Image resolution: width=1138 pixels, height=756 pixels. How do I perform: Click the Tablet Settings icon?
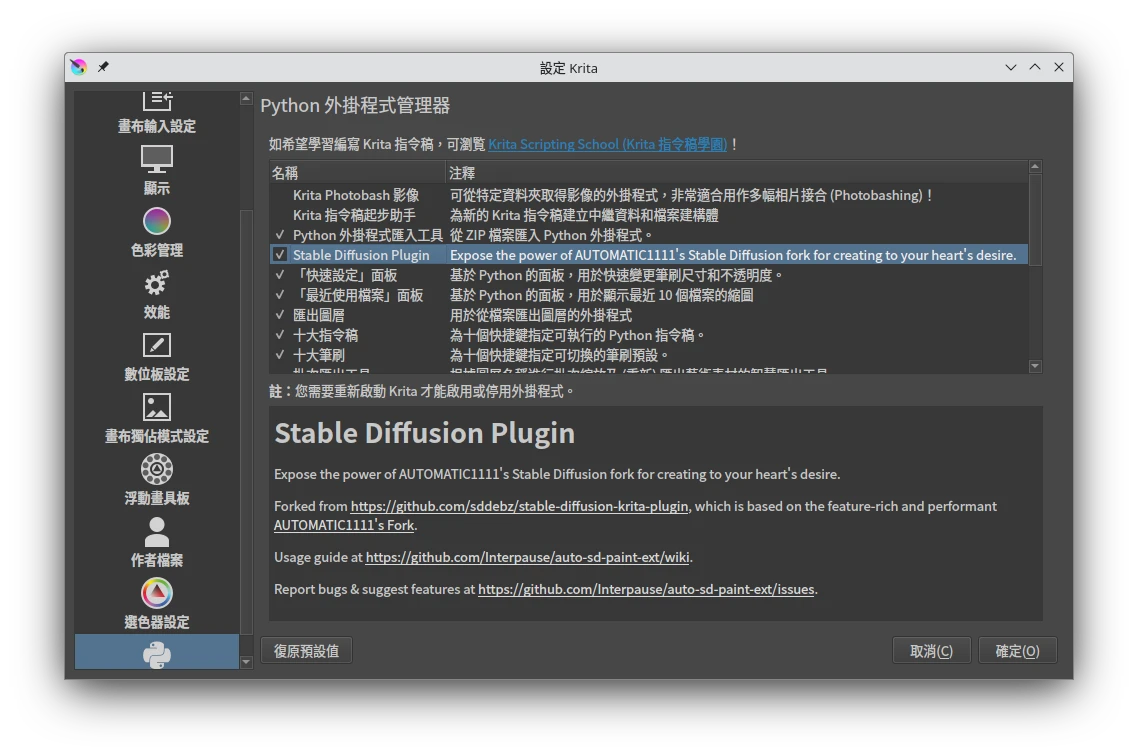click(x=157, y=346)
